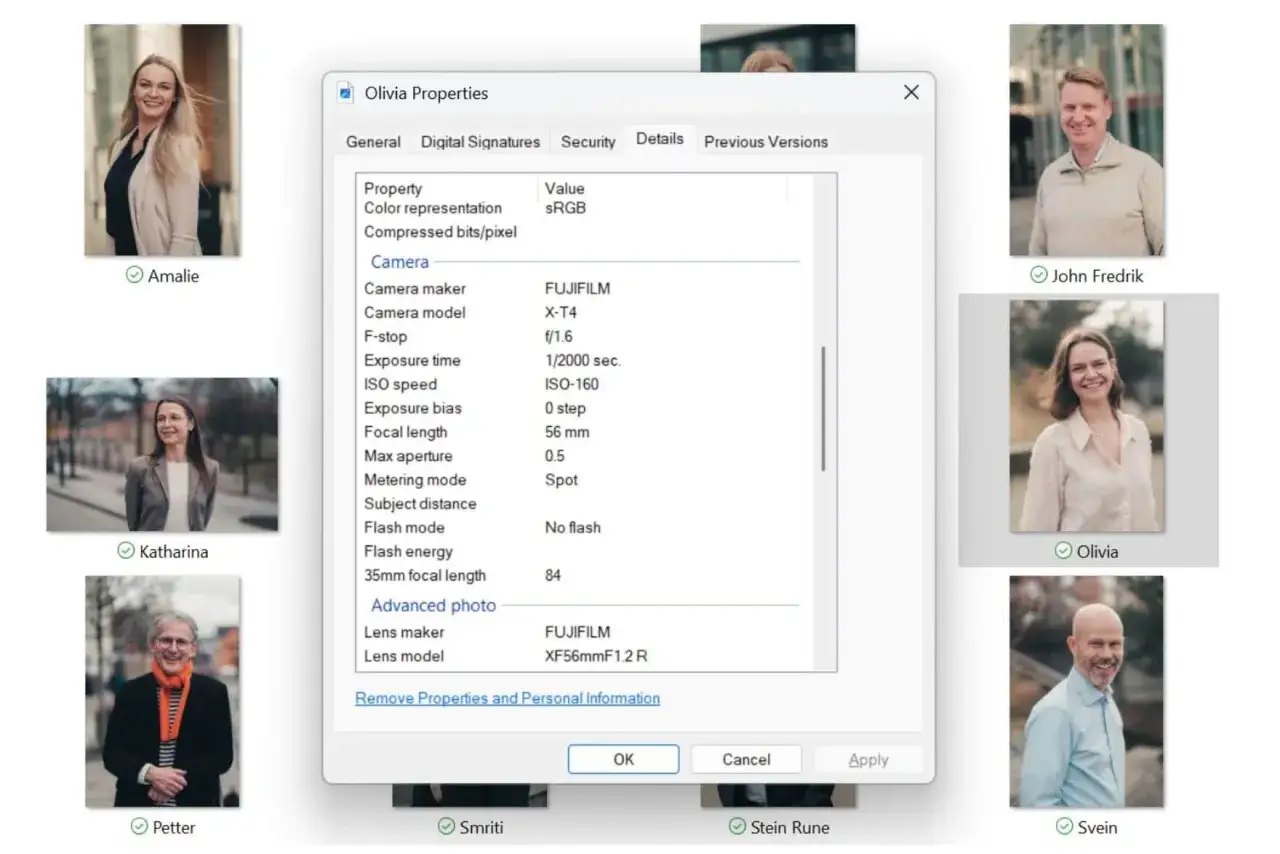Click the green checkmark beside John Fredrik
This screenshot has height=854, width=1280.
pos(1039,275)
